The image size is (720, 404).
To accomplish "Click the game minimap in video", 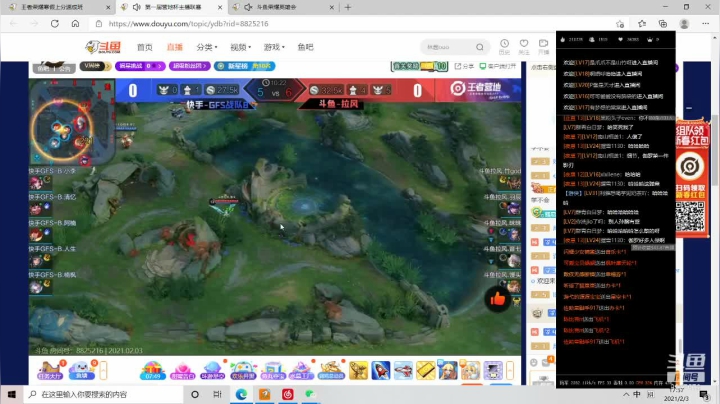I will (72, 122).
